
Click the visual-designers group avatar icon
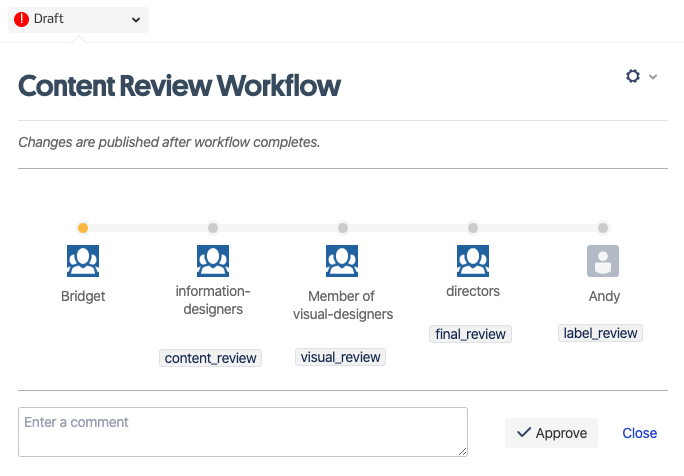pos(342,261)
